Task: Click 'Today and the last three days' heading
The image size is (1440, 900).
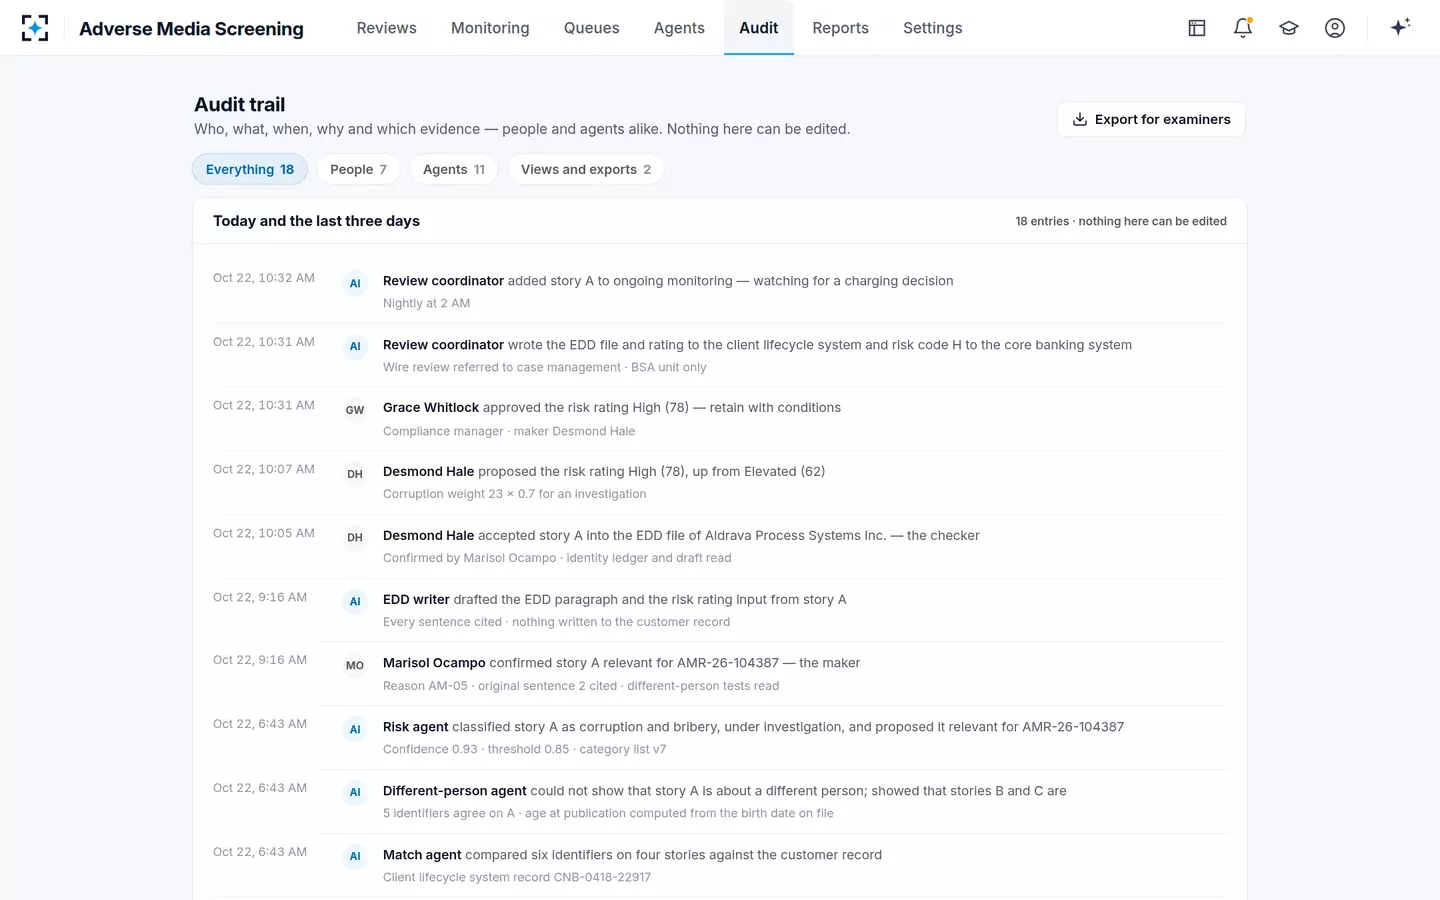Action: pyautogui.click(x=316, y=221)
